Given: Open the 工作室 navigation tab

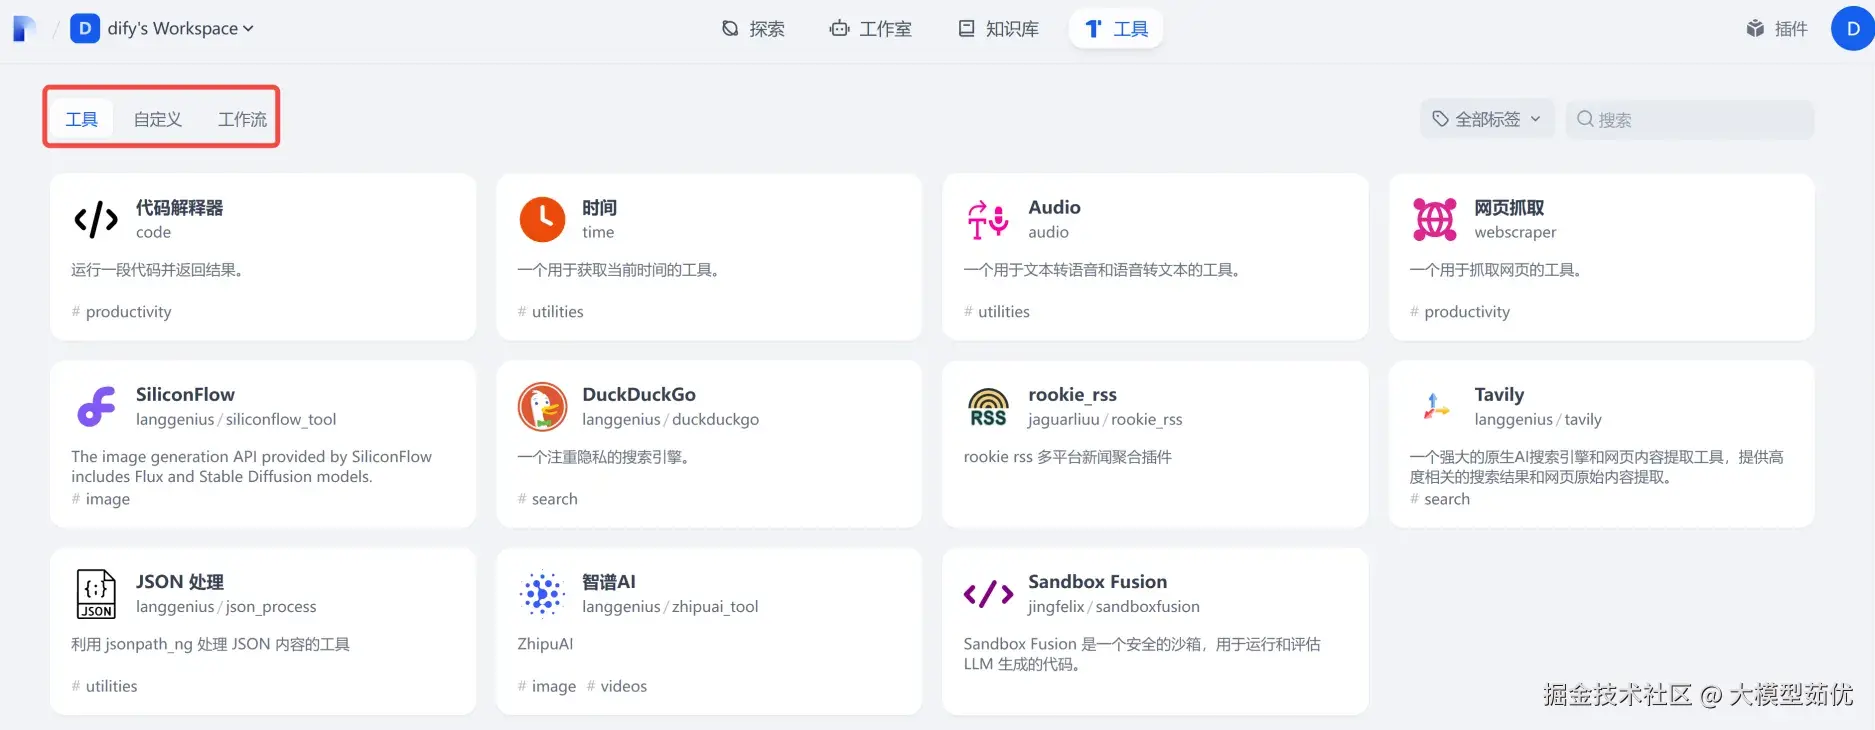Looking at the screenshot, I should coord(870,29).
